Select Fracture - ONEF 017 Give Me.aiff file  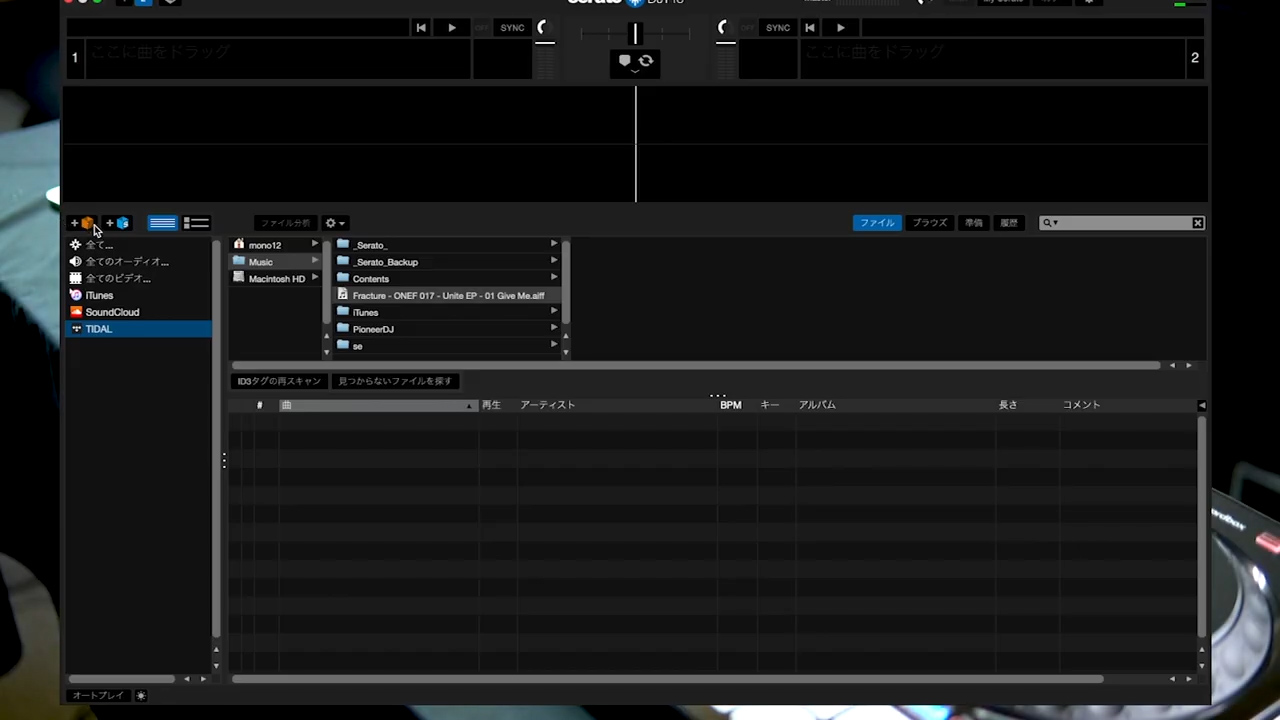pyautogui.click(x=447, y=296)
